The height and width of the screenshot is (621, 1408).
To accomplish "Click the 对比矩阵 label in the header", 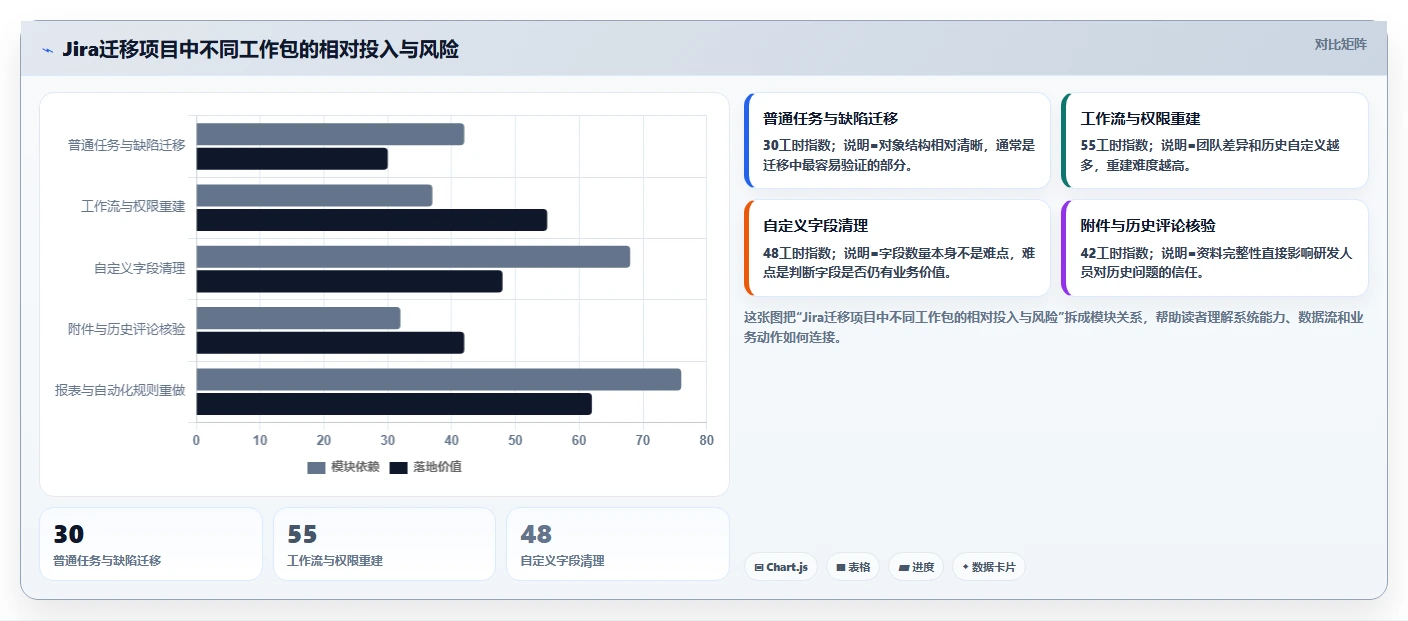I will (1340, 44).
